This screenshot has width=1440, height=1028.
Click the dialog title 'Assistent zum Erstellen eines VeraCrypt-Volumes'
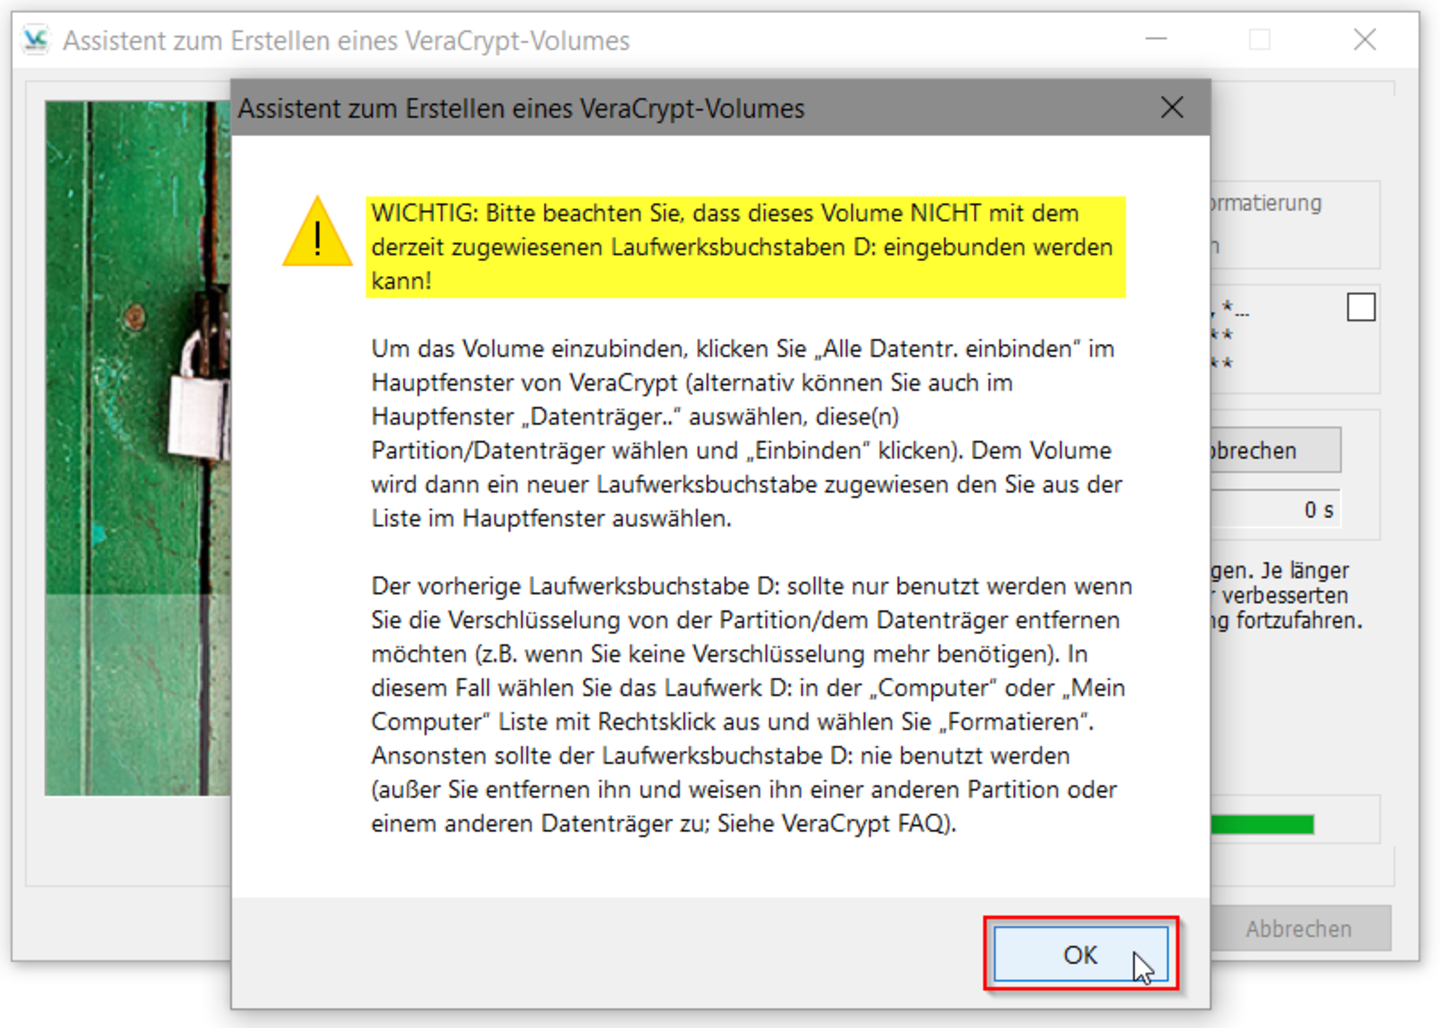(521, 108)
